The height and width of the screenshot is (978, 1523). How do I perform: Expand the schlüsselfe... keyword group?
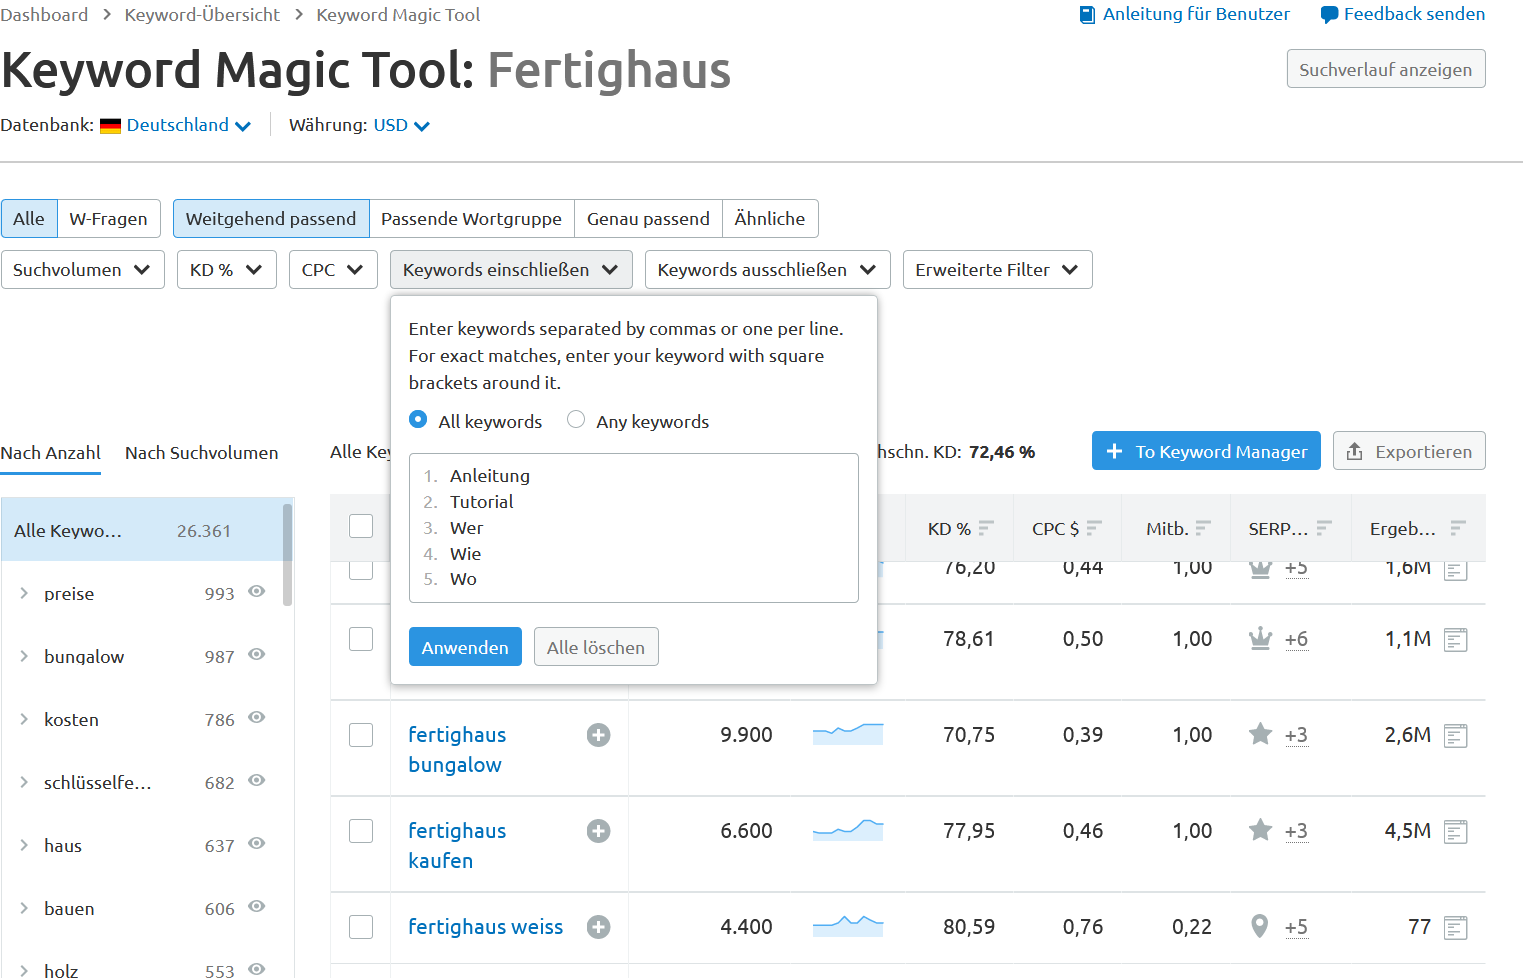click(24, 782)
